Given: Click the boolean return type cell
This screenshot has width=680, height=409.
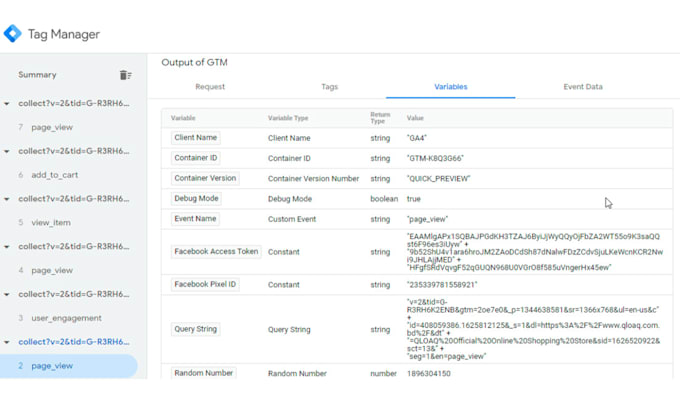Looking at the screenshot, I should pos(384,199).
